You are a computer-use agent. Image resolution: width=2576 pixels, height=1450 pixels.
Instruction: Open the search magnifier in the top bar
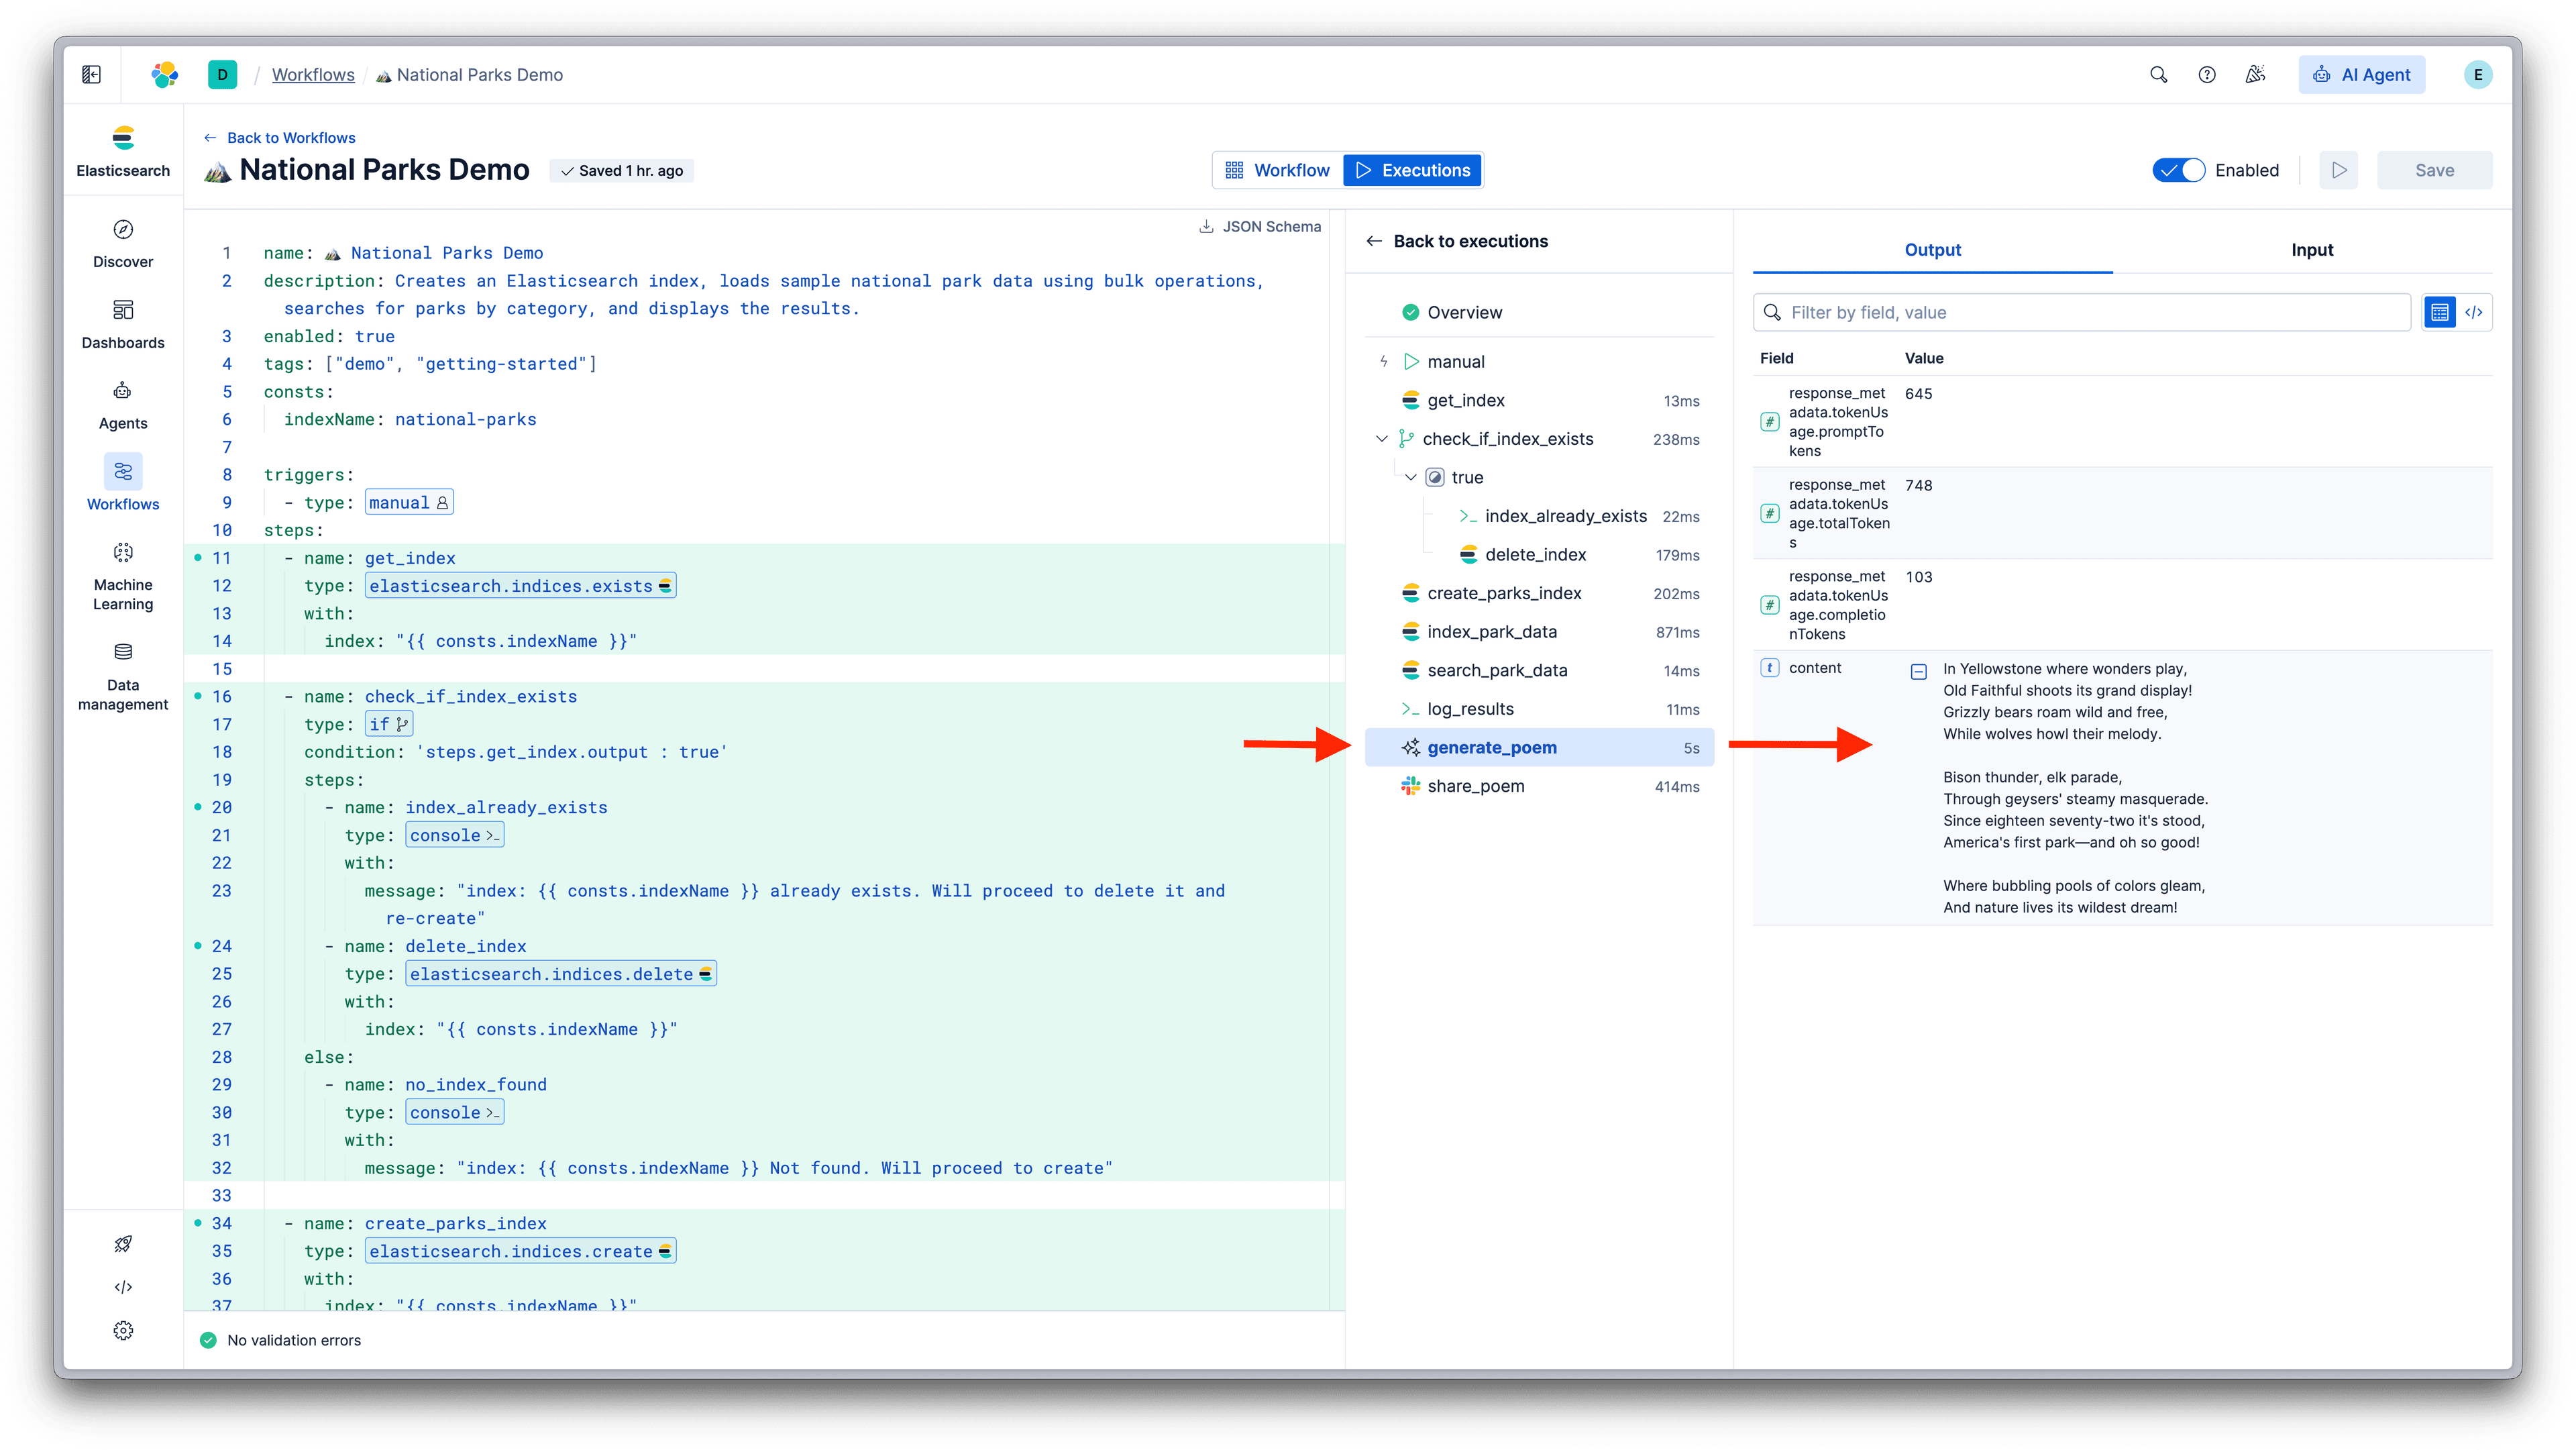pyautogui.click(x=2159, y=74)
